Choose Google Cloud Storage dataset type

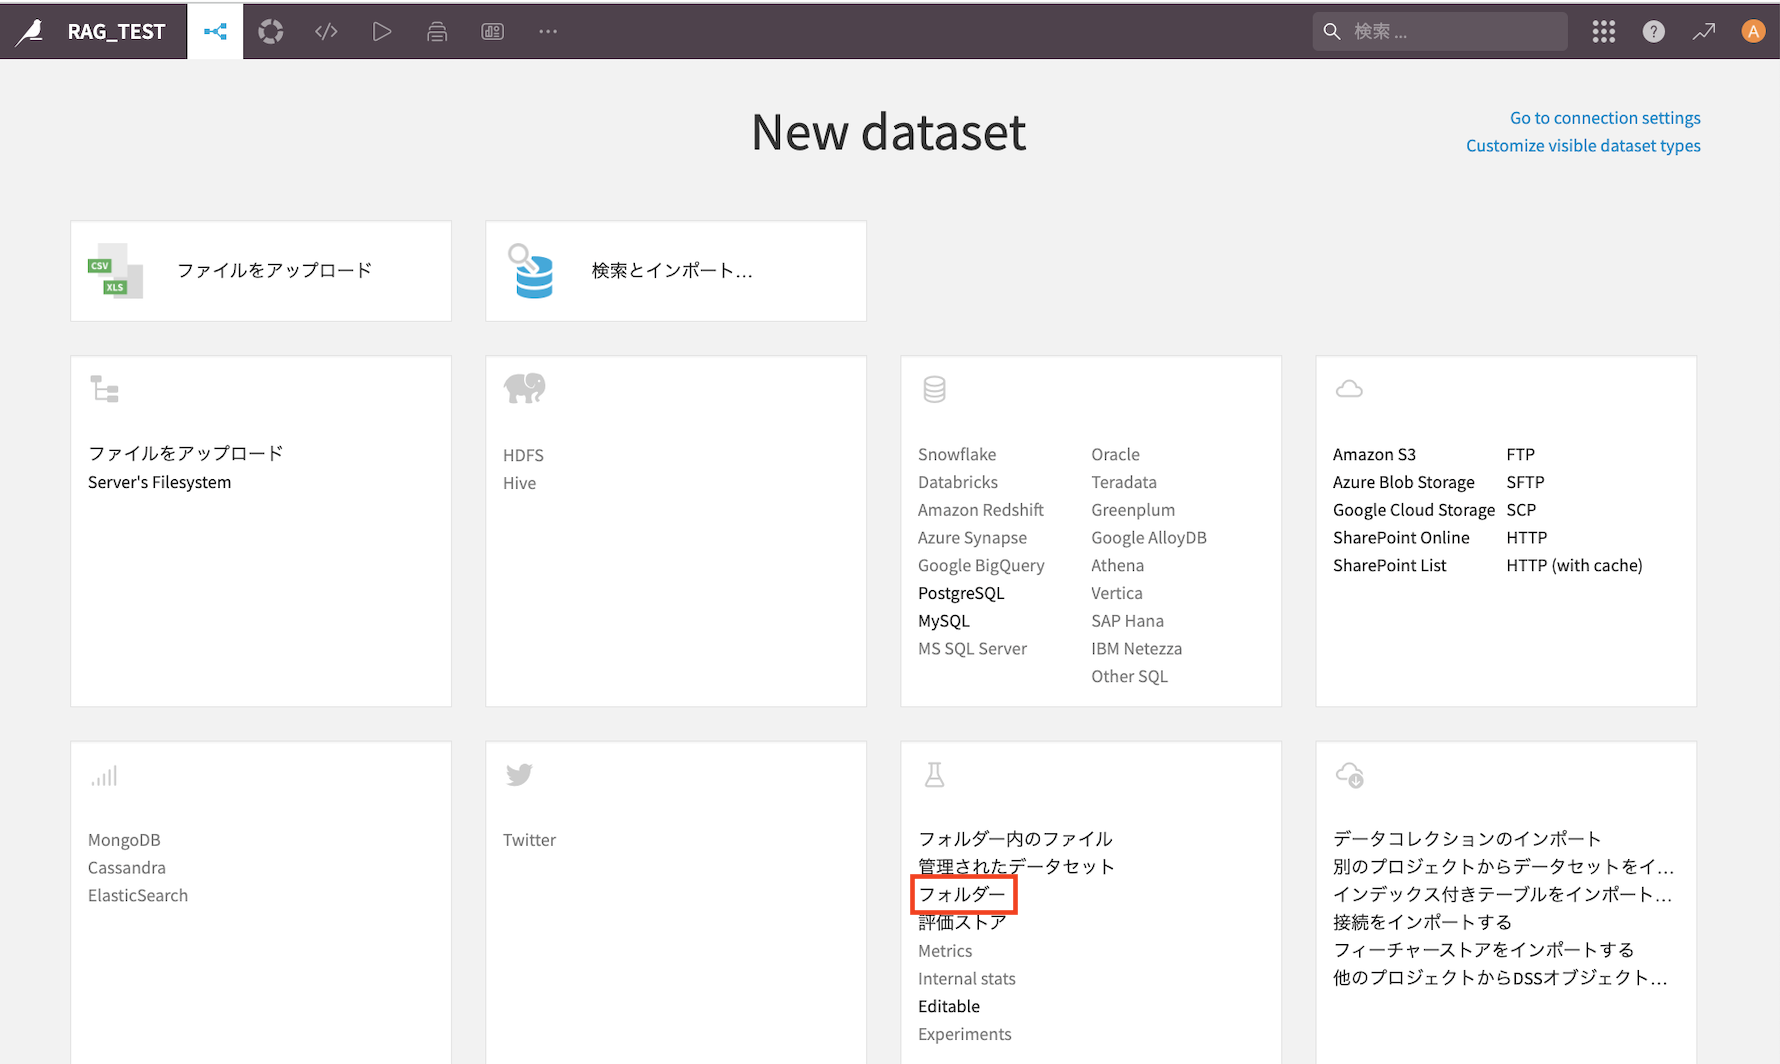(1413, 510)
